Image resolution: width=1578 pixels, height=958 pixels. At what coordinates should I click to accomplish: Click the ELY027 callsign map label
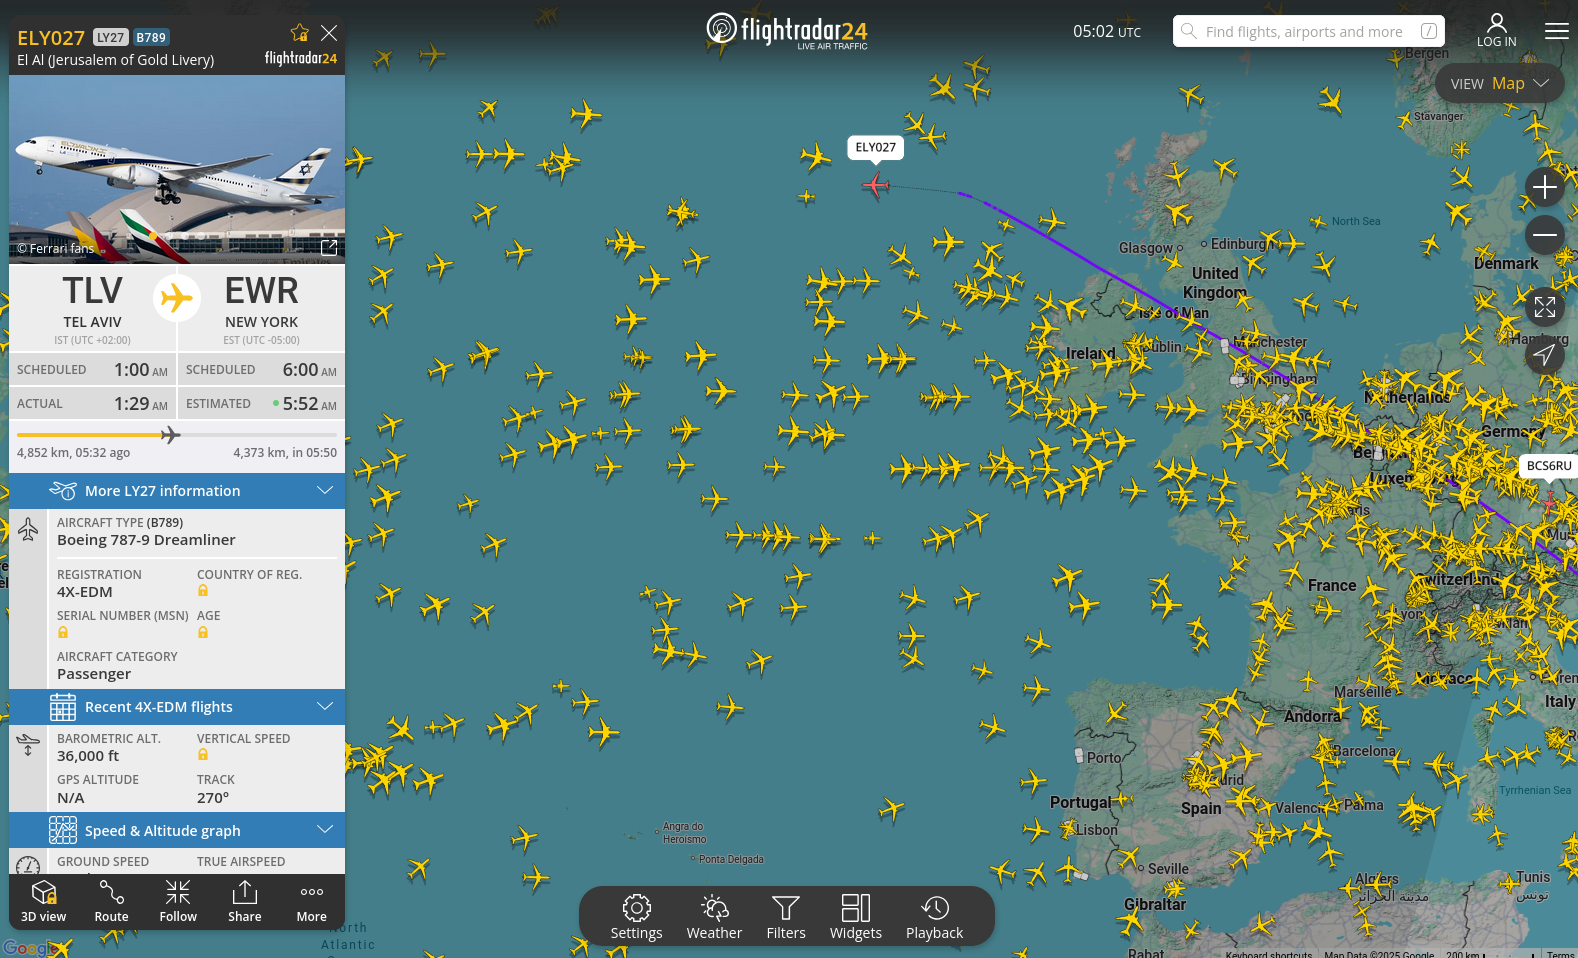coord(876,148)
